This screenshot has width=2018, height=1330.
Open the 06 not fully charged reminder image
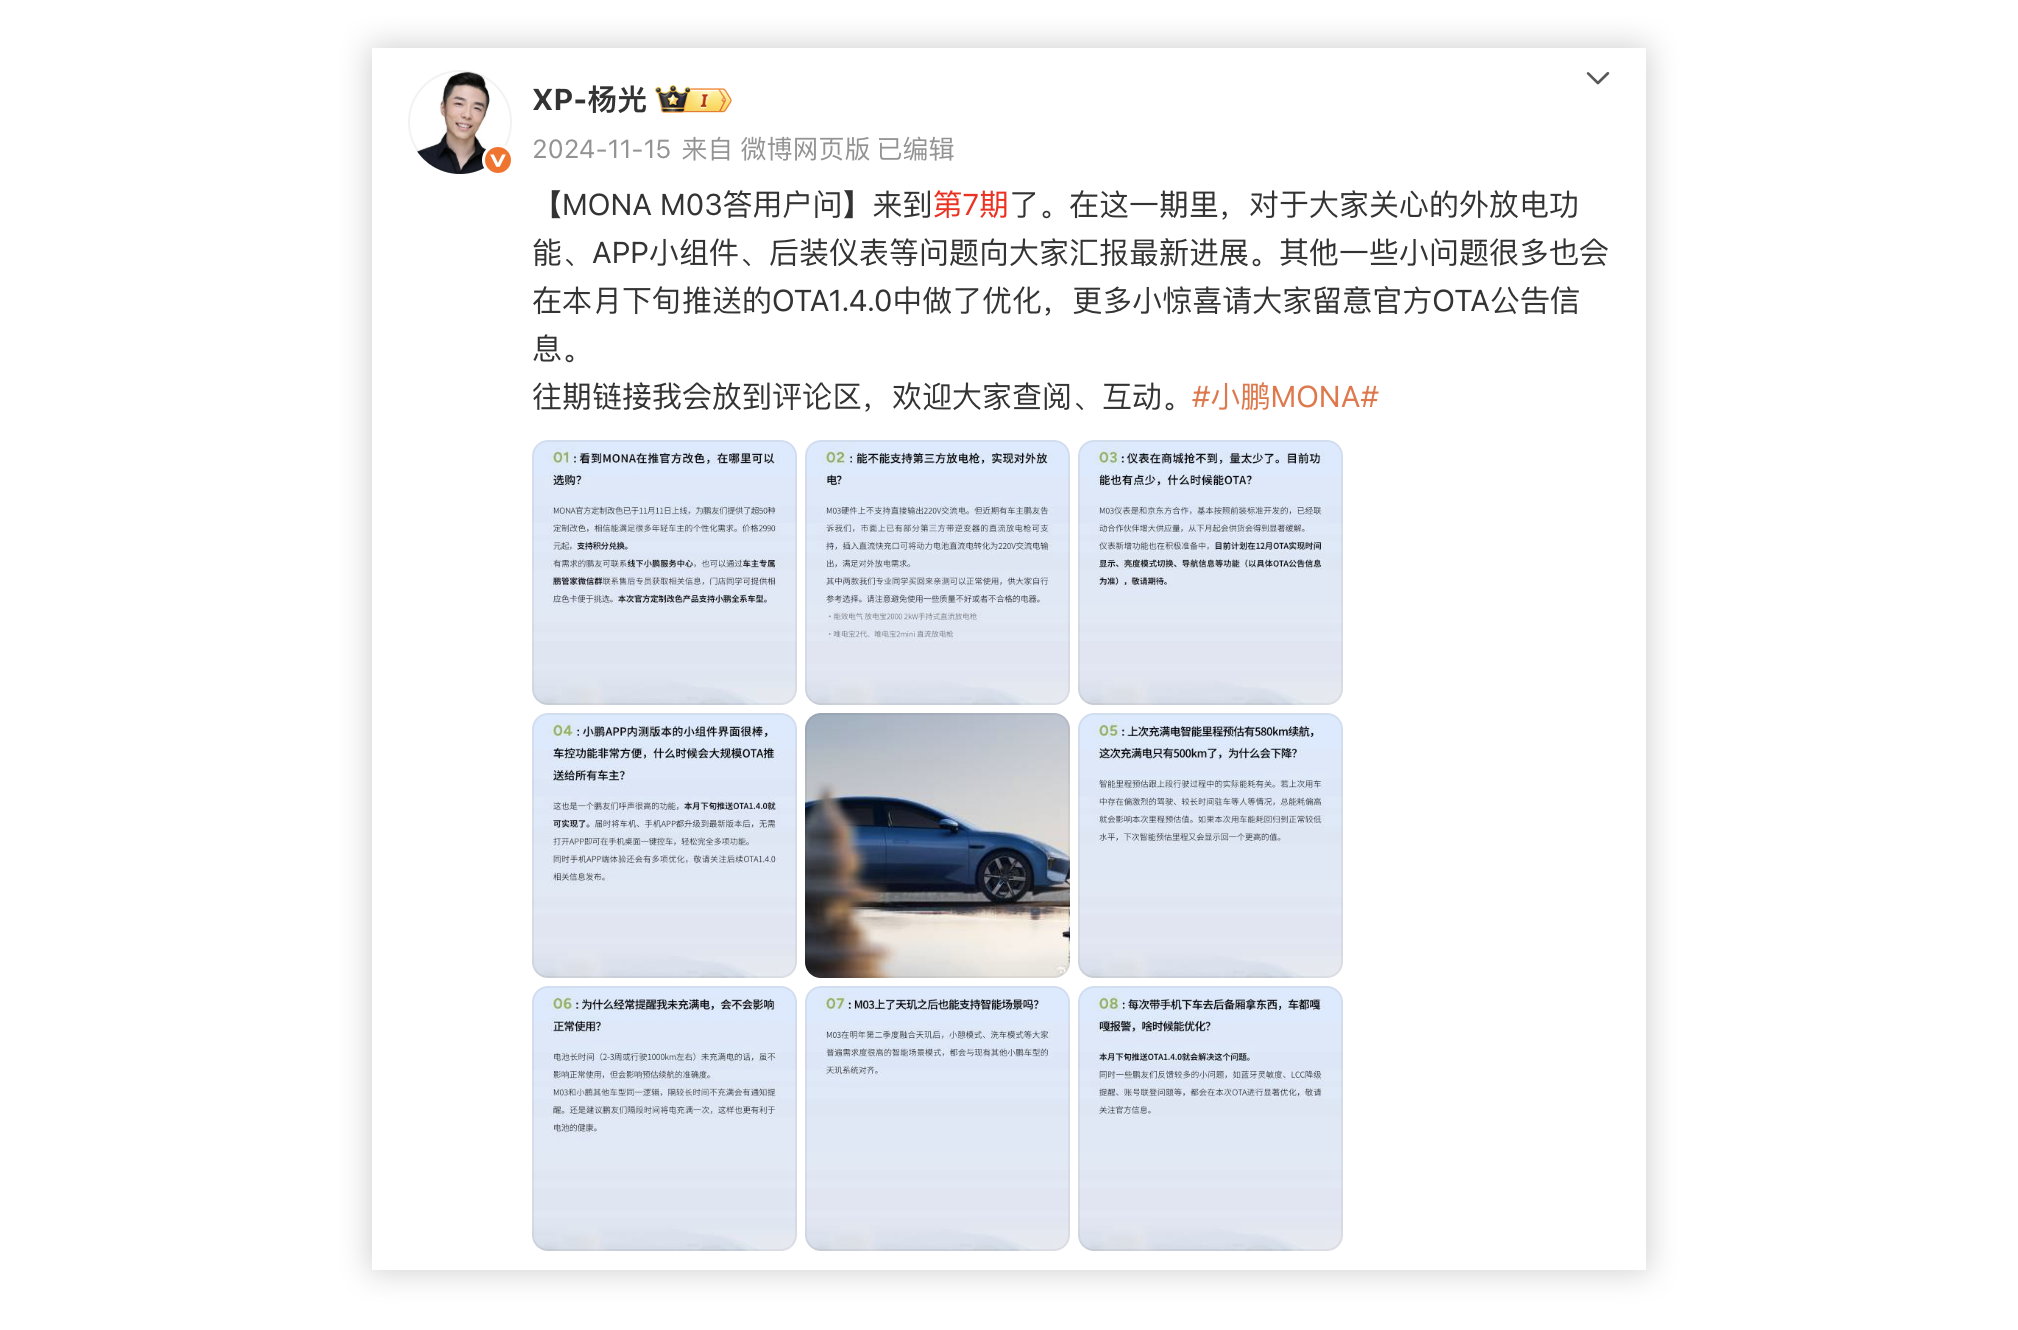tap(664, 1118)
